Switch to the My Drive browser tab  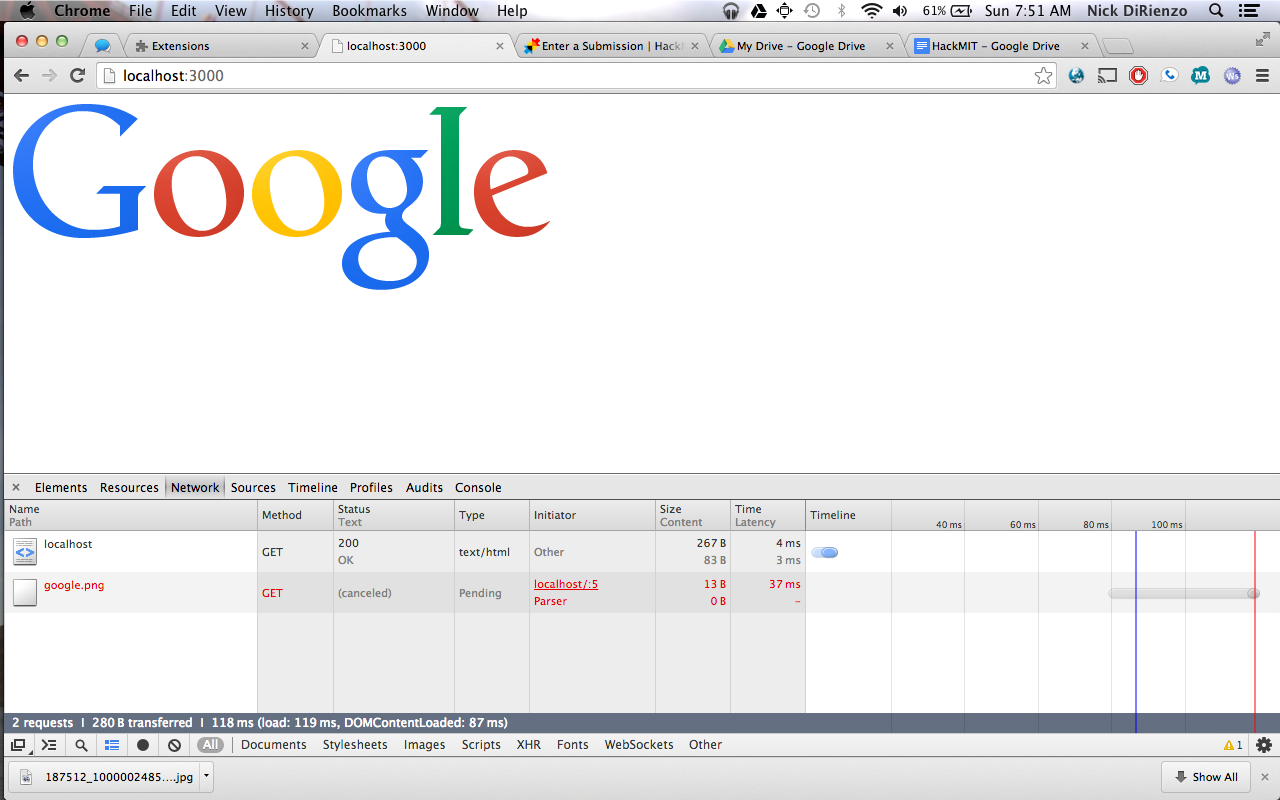tap(807, 46)
